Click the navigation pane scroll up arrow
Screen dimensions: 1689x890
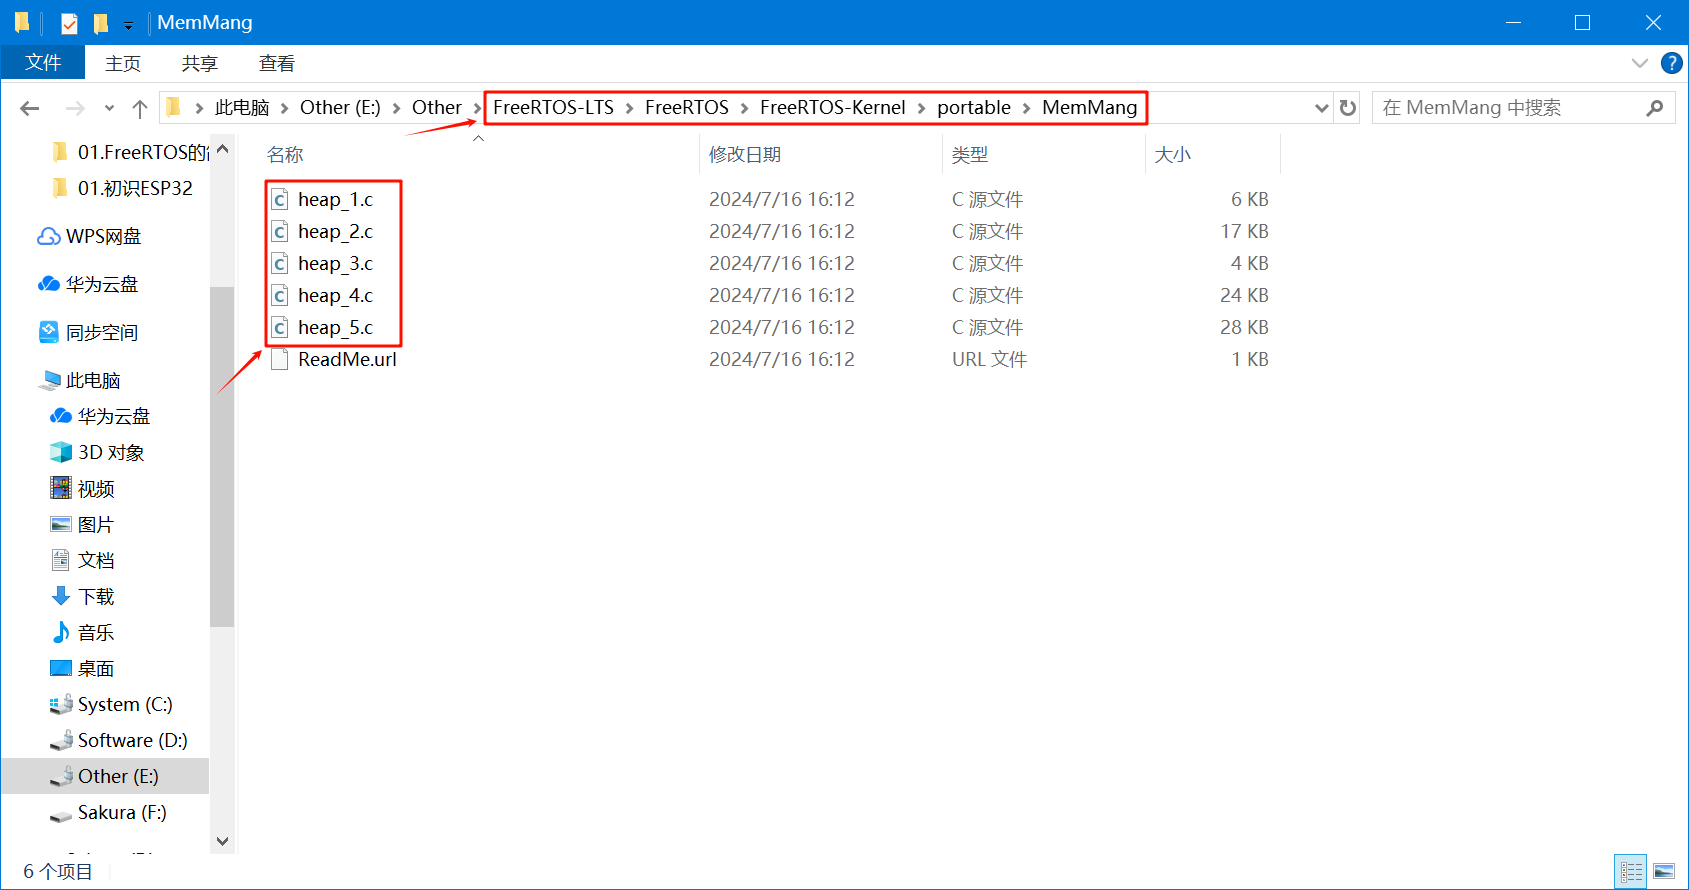click(222, 149)
